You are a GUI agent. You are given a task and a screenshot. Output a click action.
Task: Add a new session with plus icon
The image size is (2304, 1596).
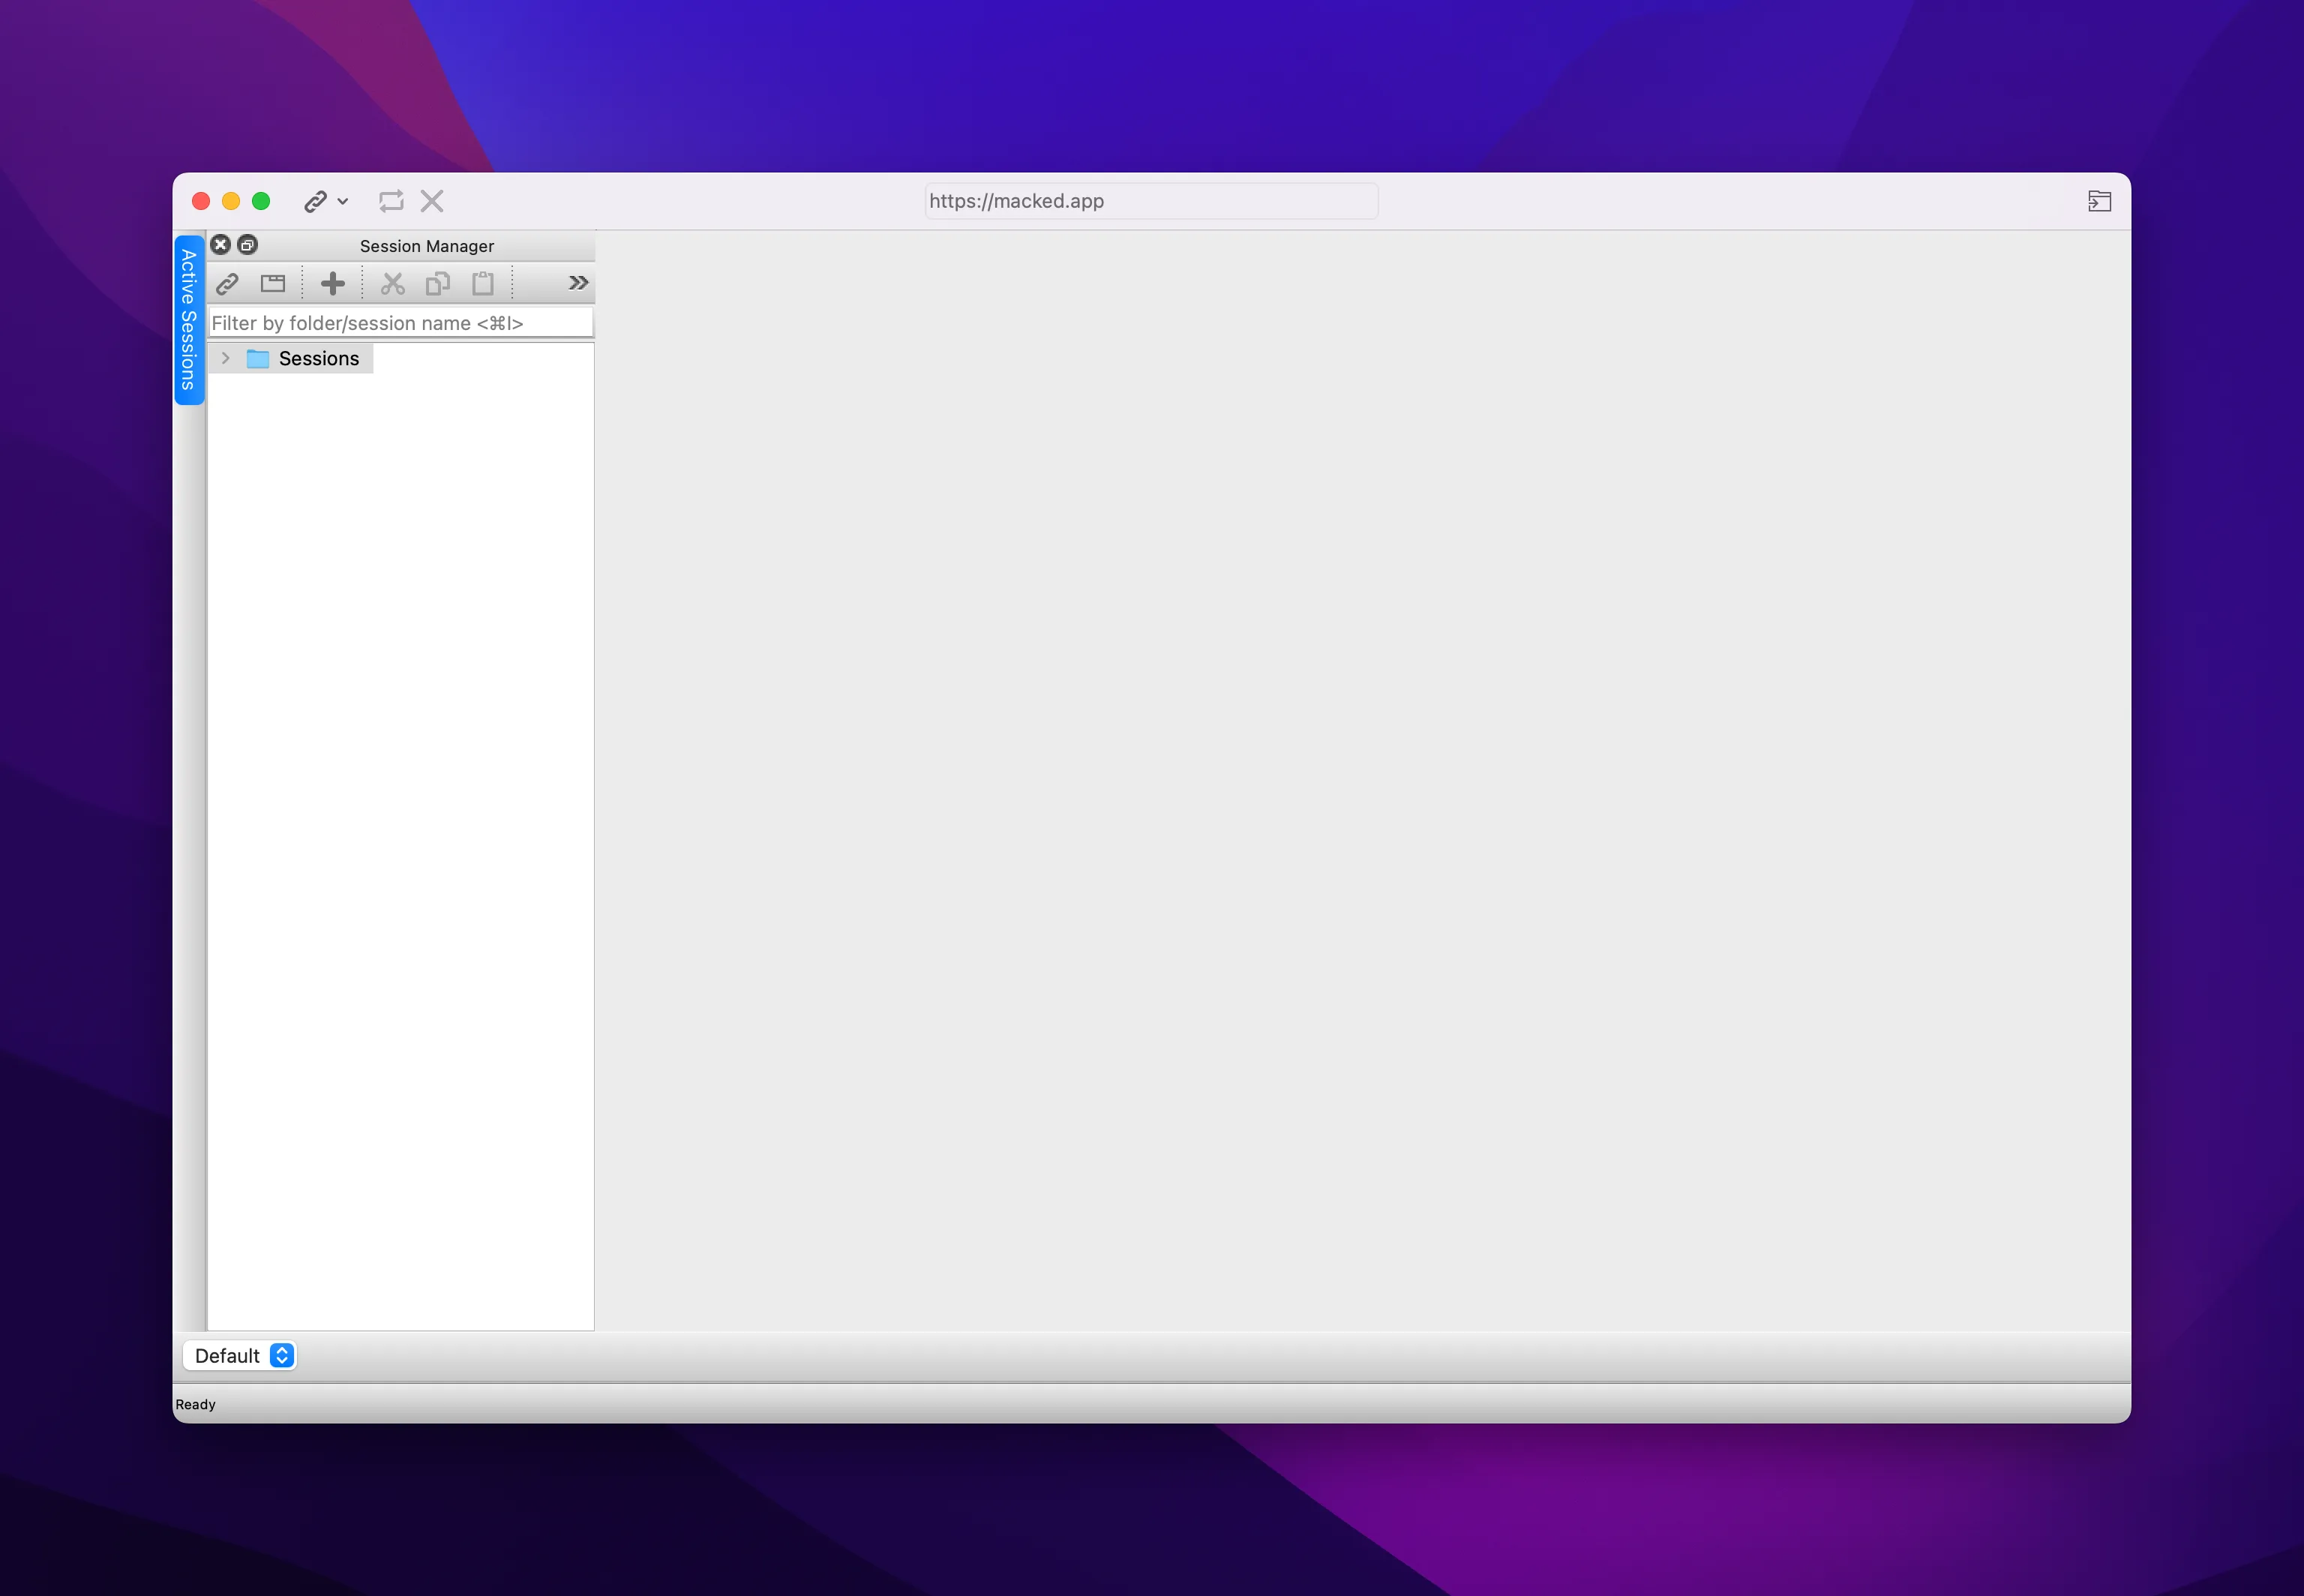333,284
